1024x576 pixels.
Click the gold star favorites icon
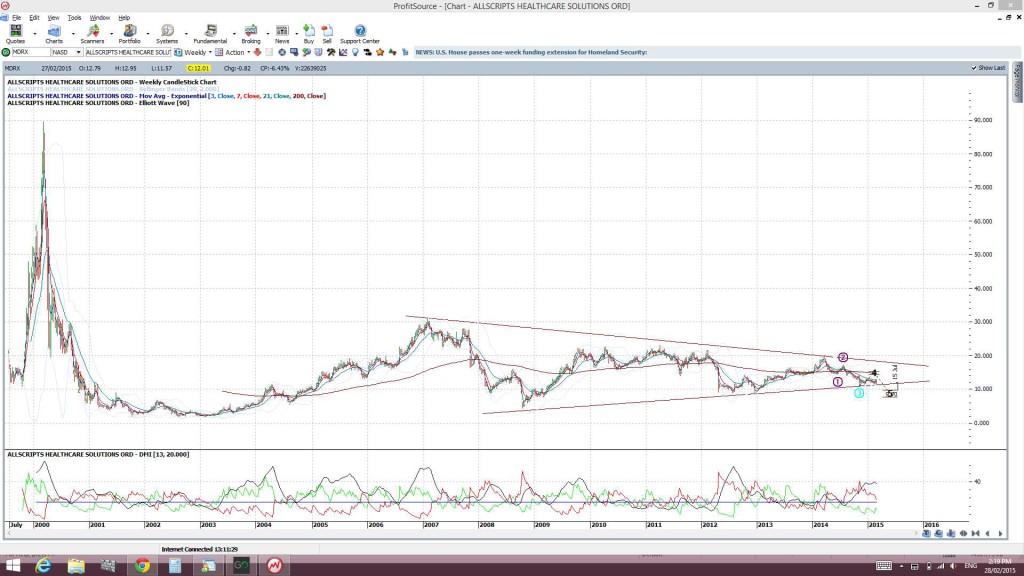click(x=380, y=52)
